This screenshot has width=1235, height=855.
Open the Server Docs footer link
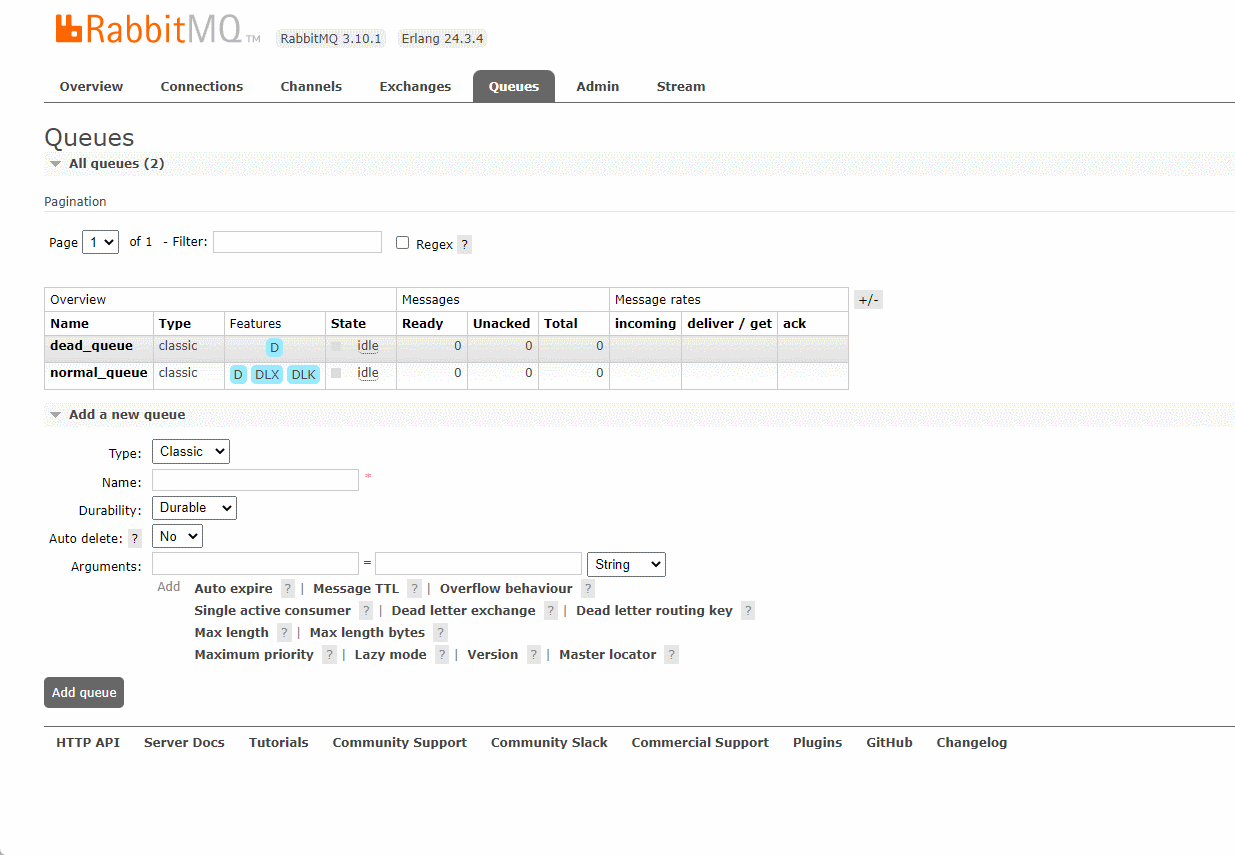pyautogui.click(x=184, y=742)
